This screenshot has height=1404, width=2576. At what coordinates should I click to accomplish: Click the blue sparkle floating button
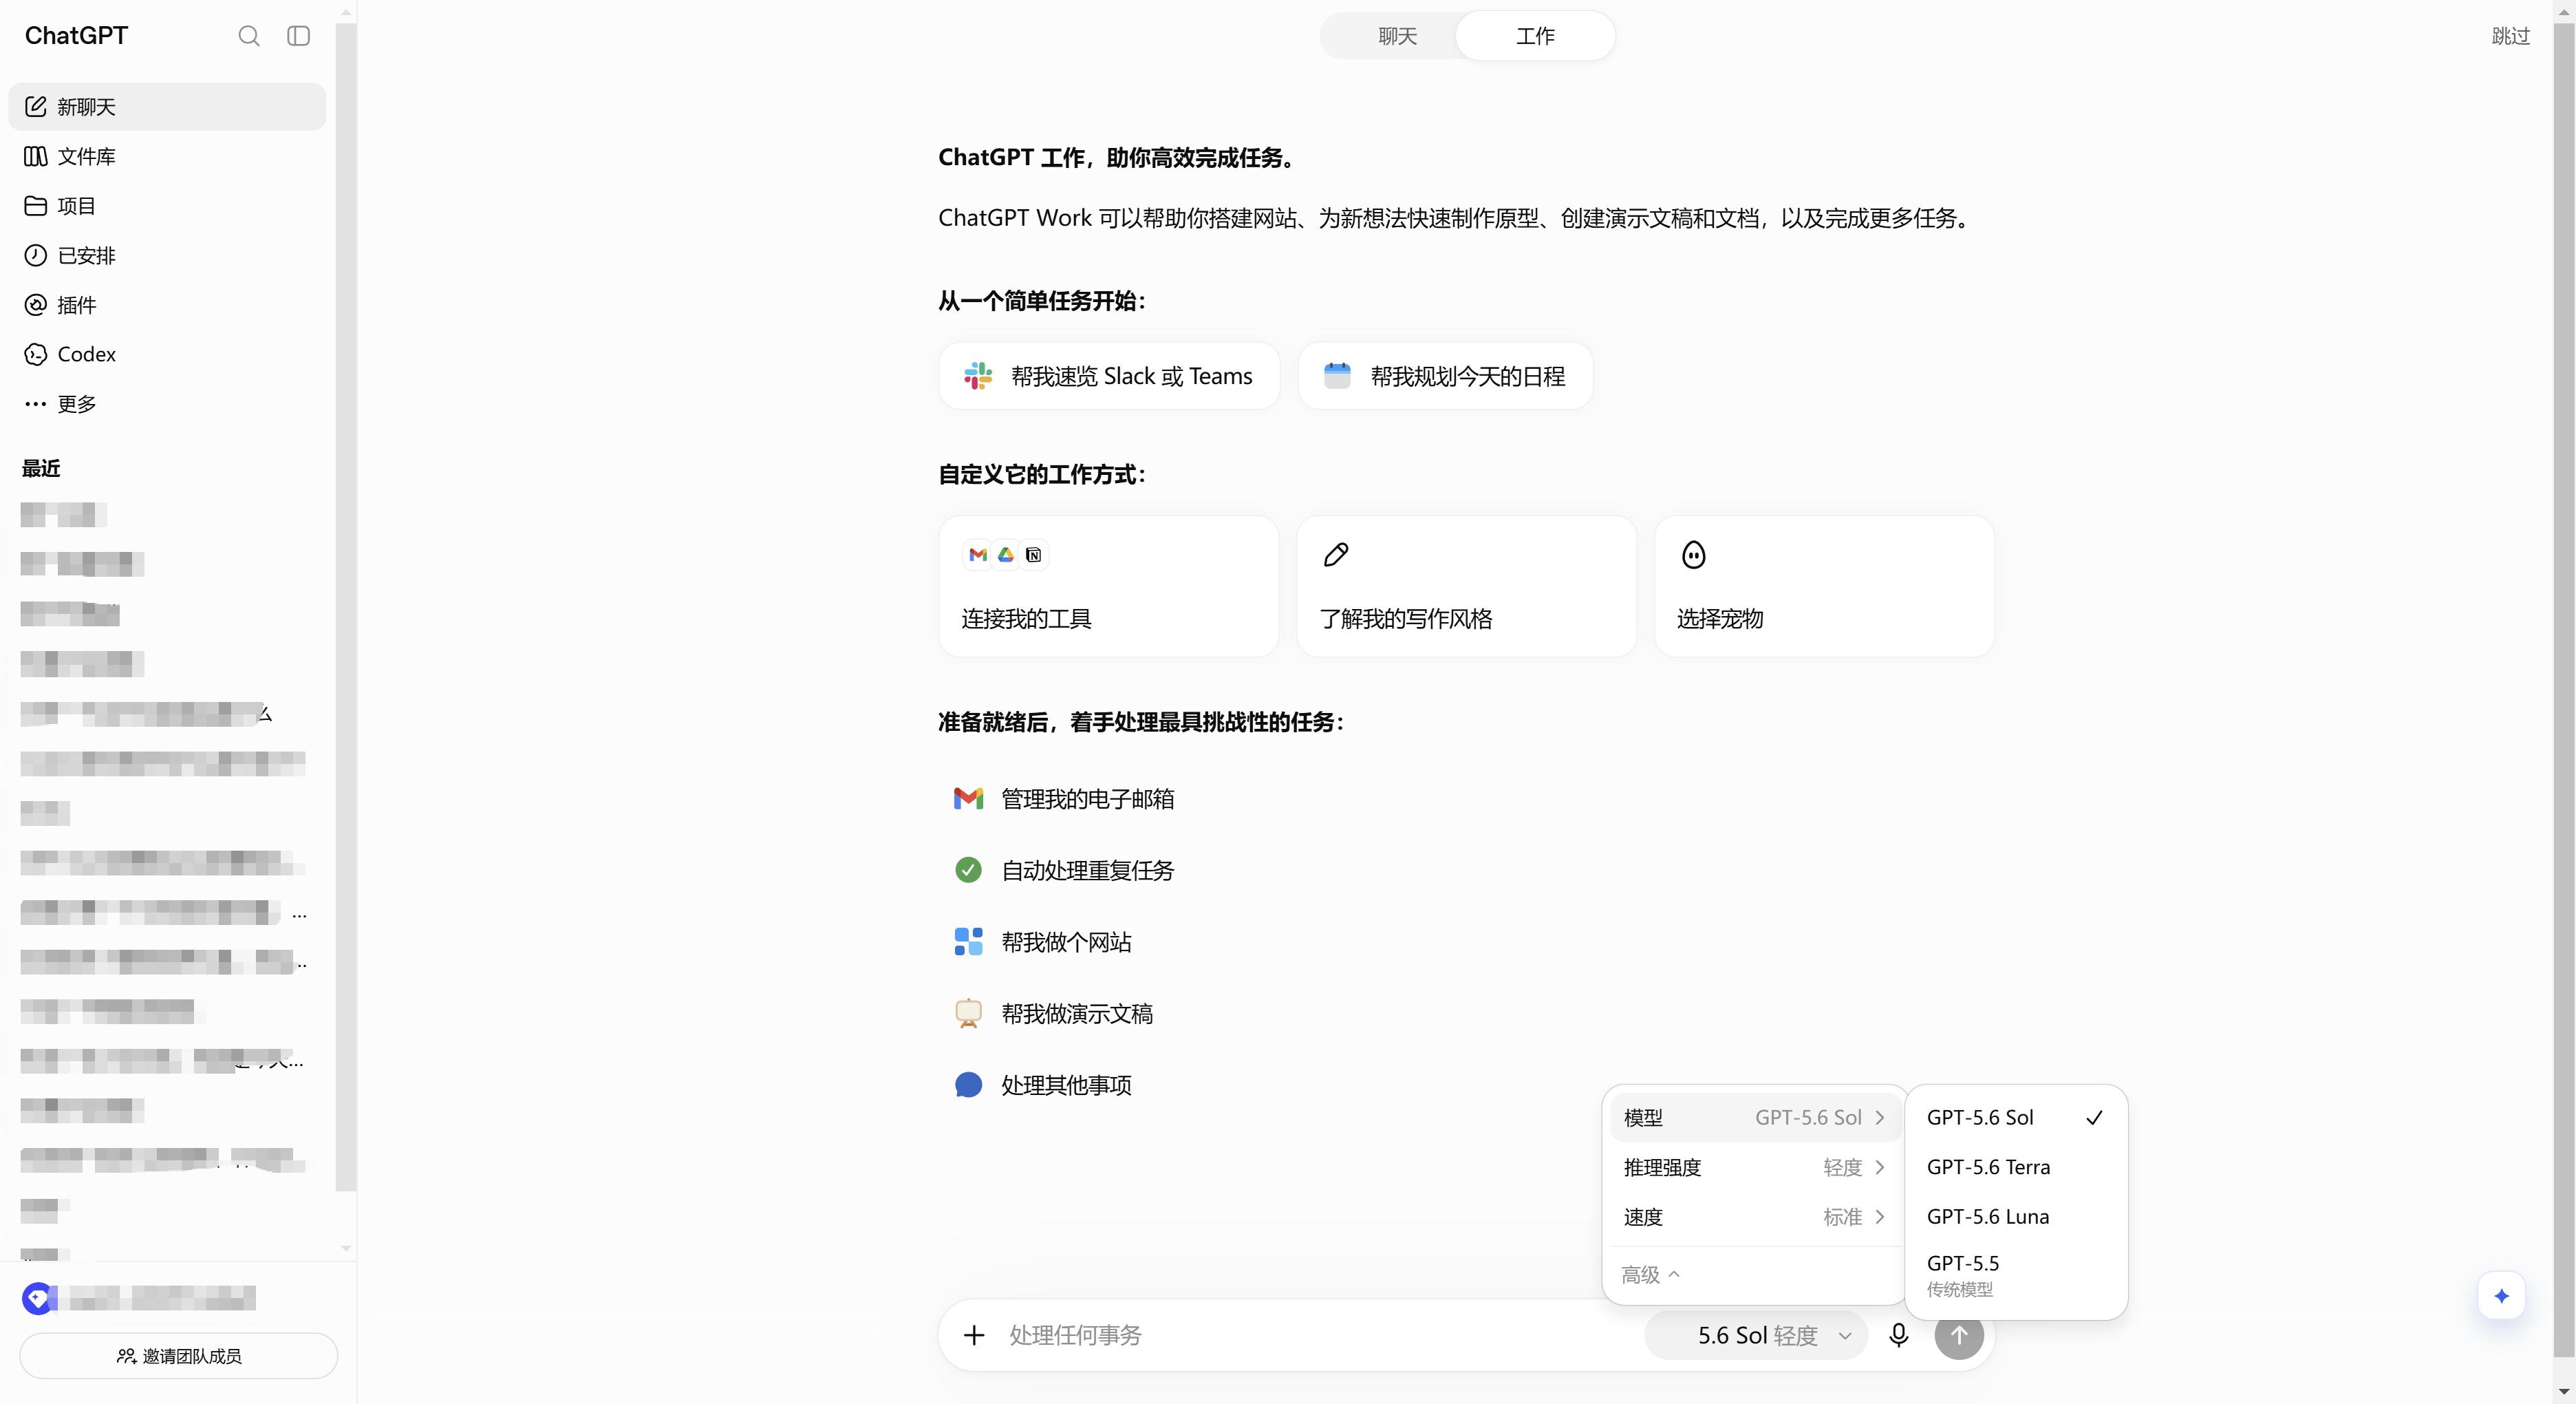coord(2502,1296)
